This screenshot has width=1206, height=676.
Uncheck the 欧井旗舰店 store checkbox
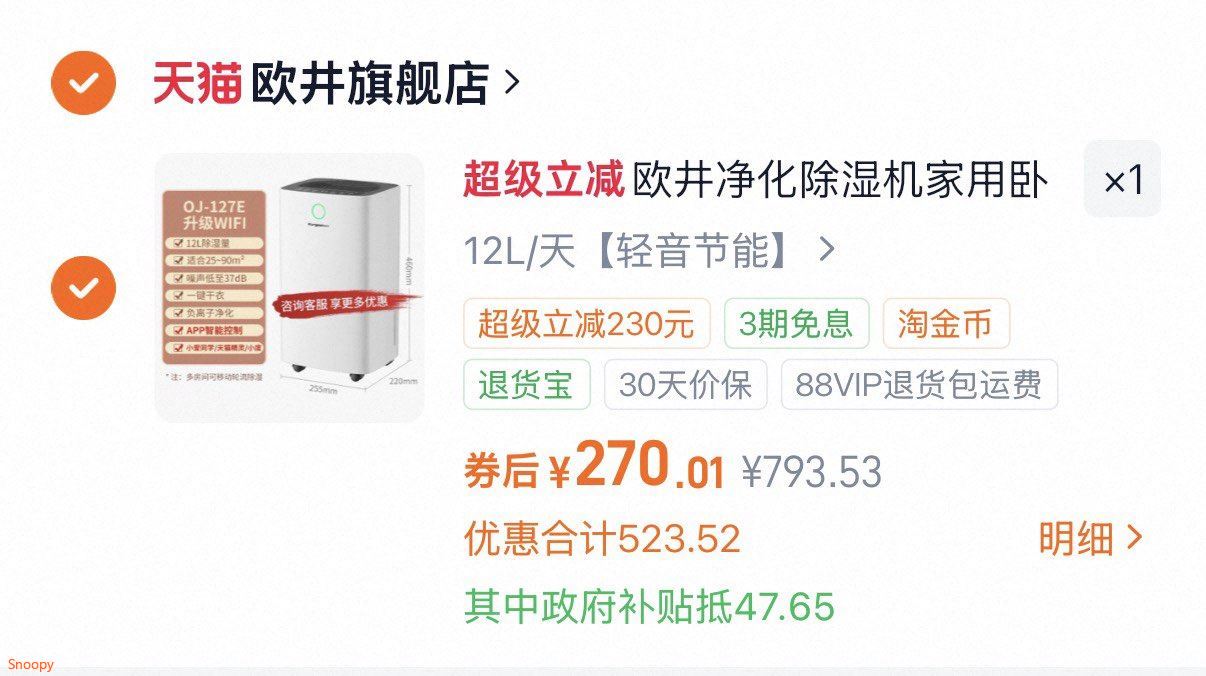point(83,82)
